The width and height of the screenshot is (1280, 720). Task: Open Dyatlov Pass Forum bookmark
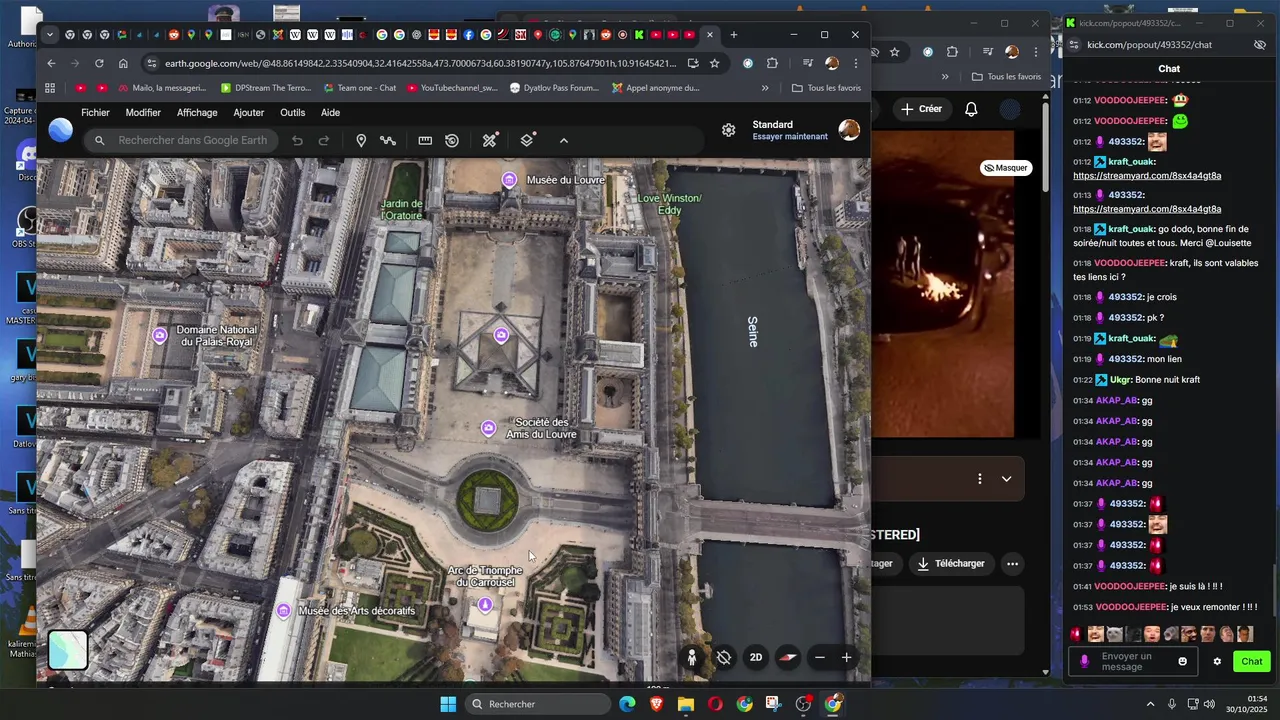pos(554,88)
